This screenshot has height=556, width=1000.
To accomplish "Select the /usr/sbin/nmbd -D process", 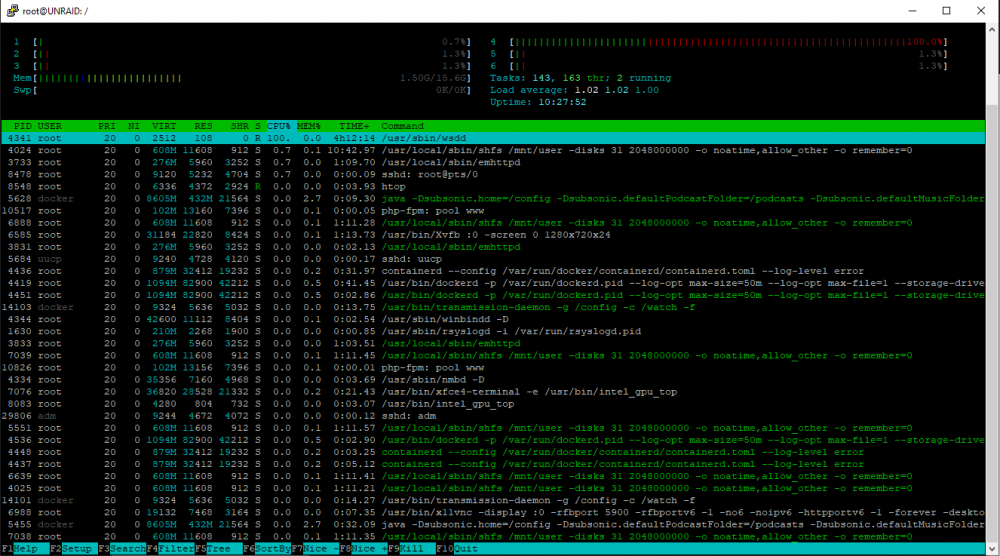I will pos(493,380).
